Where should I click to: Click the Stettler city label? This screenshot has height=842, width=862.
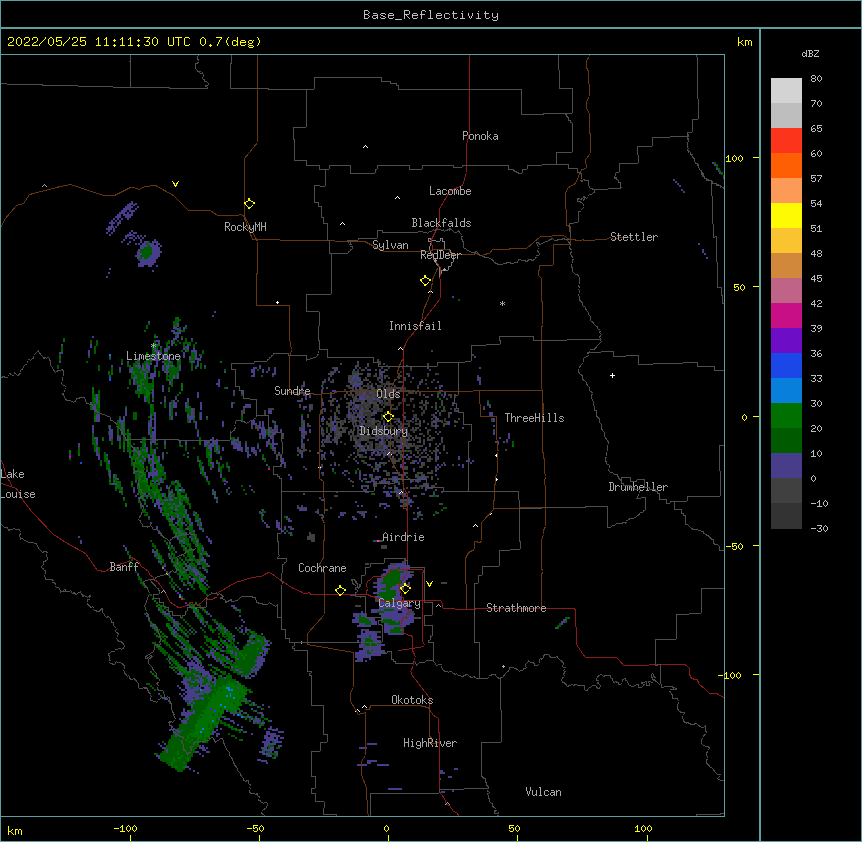(634, 237)
